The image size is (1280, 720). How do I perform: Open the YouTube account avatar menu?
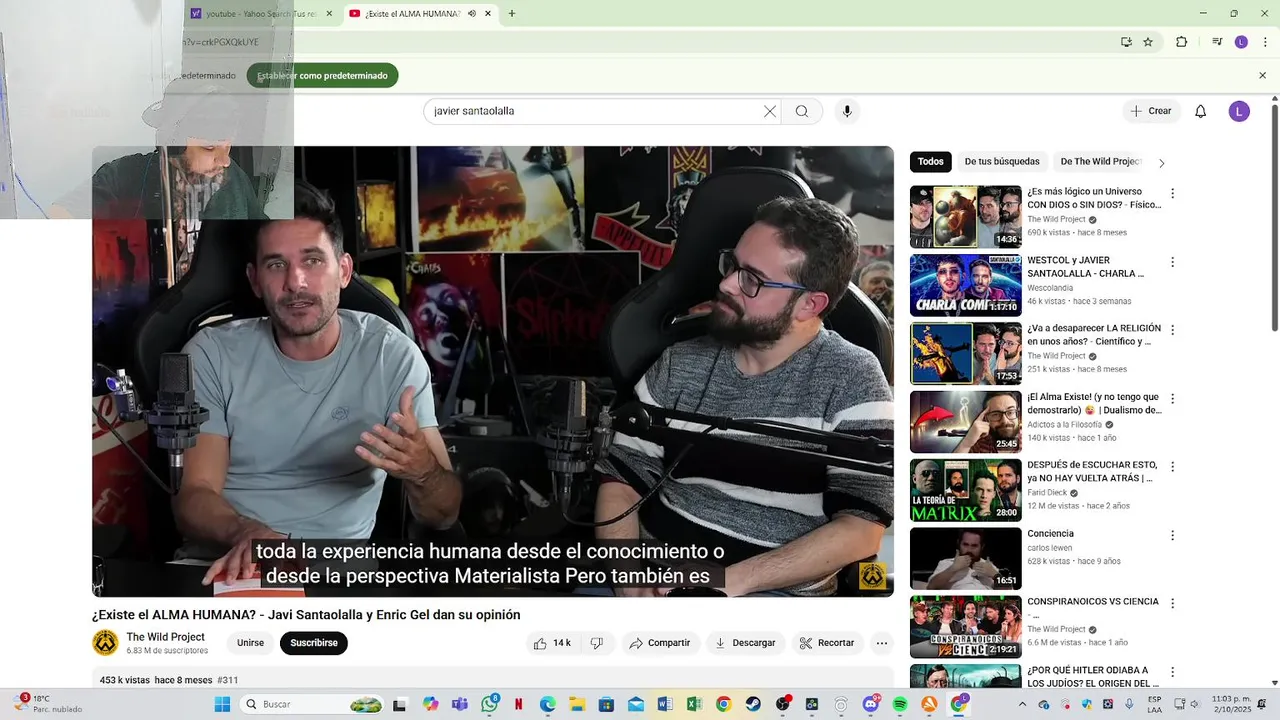coord(1239,111)
